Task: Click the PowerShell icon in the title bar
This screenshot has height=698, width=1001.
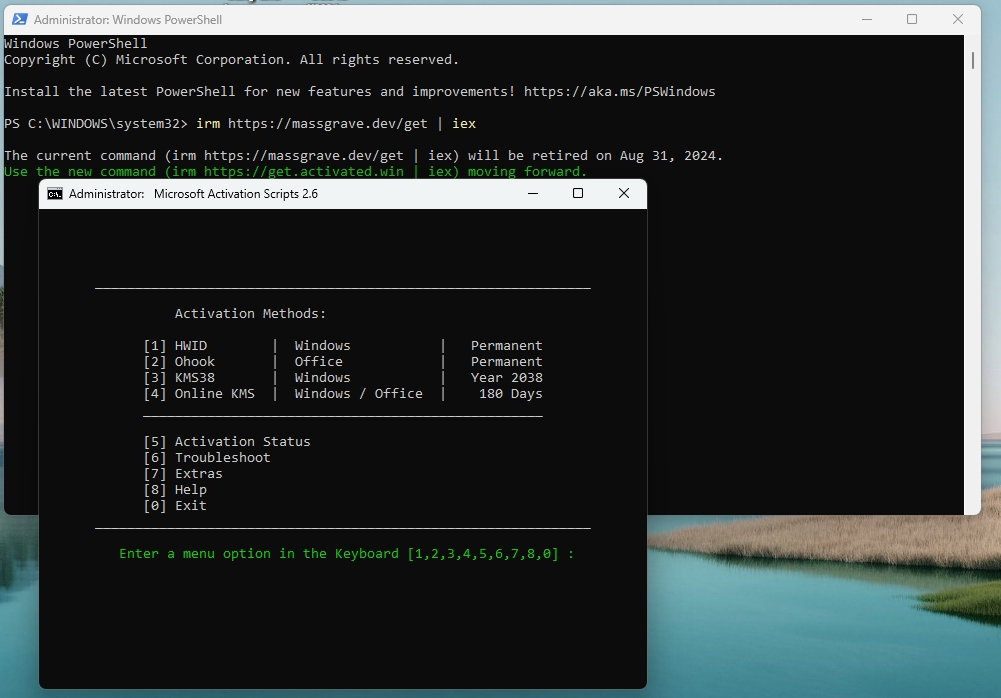Action: [18, 19]
